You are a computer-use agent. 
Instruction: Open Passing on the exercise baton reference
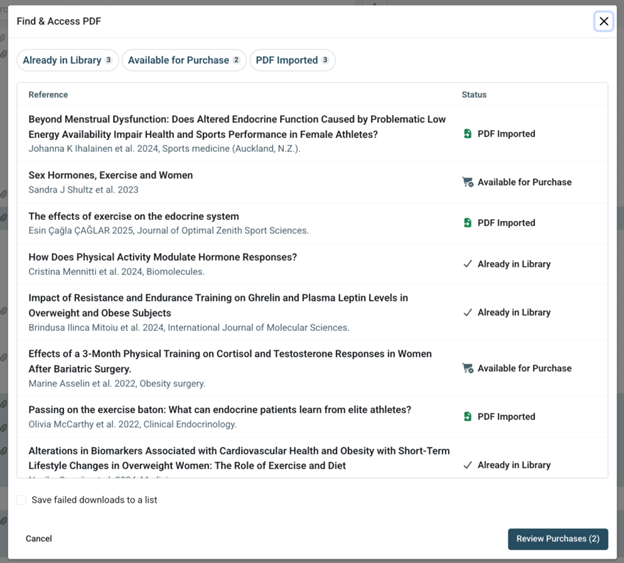[x=220, y=410]
